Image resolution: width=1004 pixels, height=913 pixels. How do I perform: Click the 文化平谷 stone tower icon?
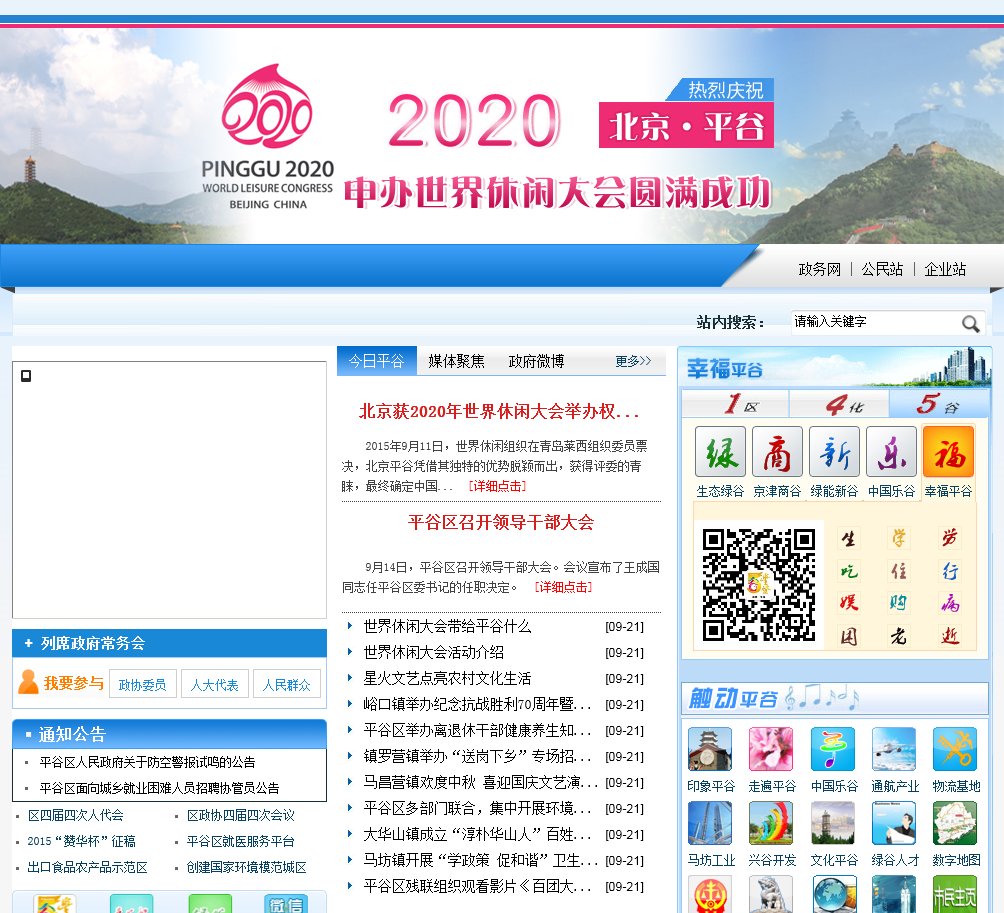833,823
